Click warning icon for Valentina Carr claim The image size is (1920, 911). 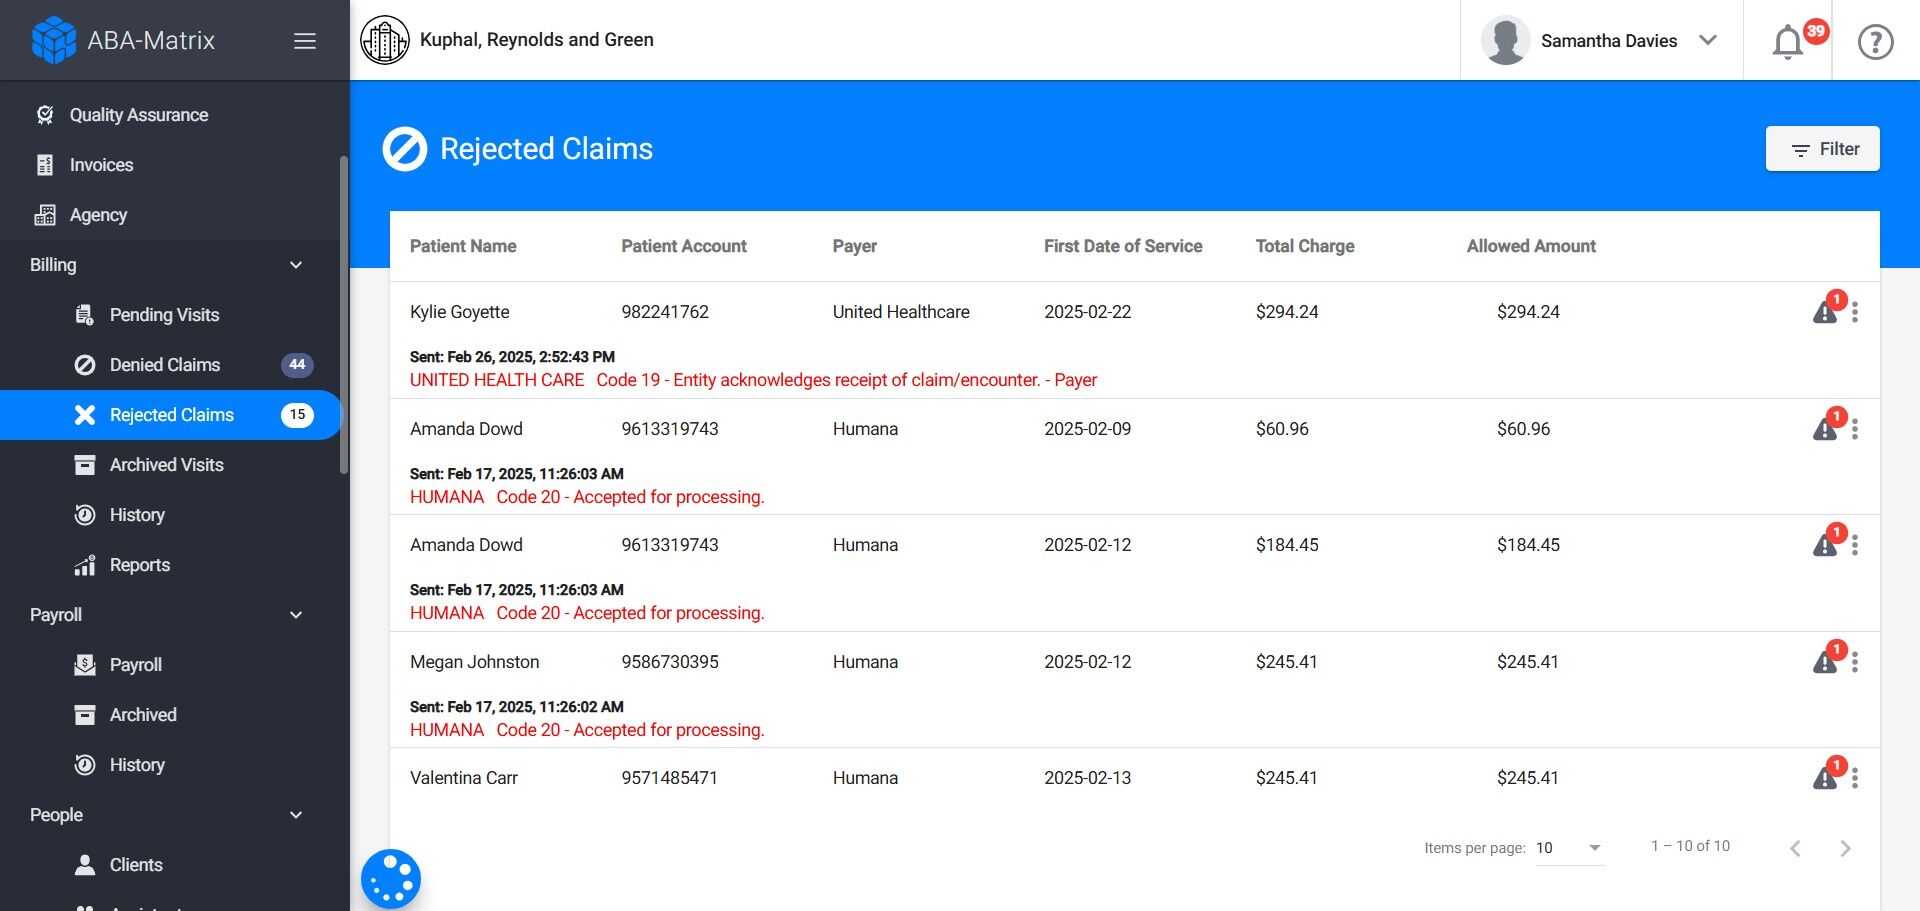click(x=1825, y=779)
